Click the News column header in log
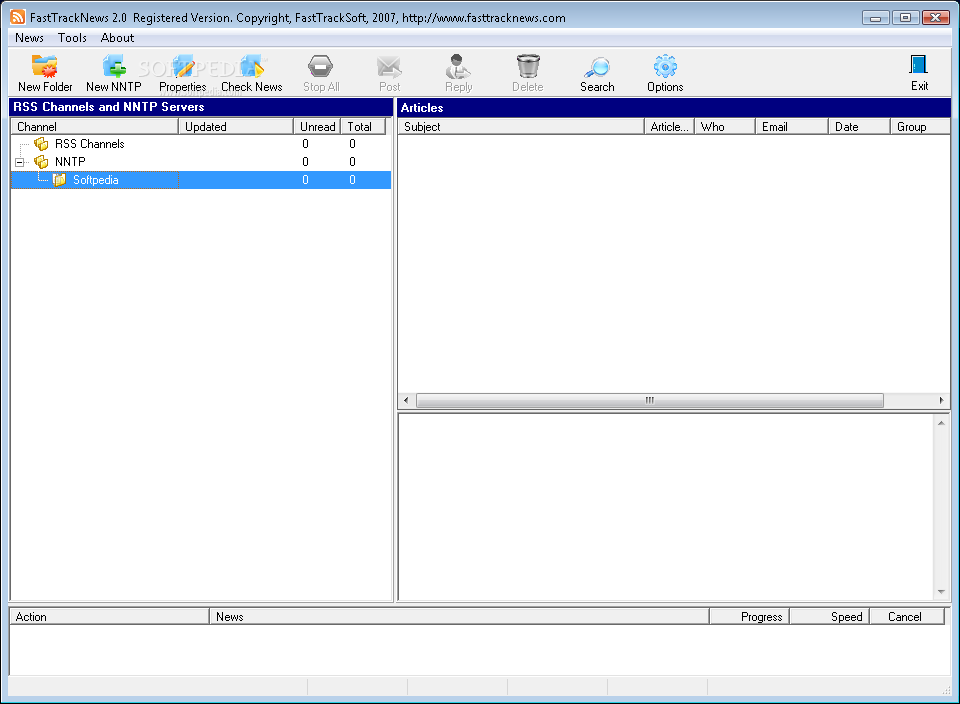This screenshot has height=704, width=960. click(x=459, y=616)
